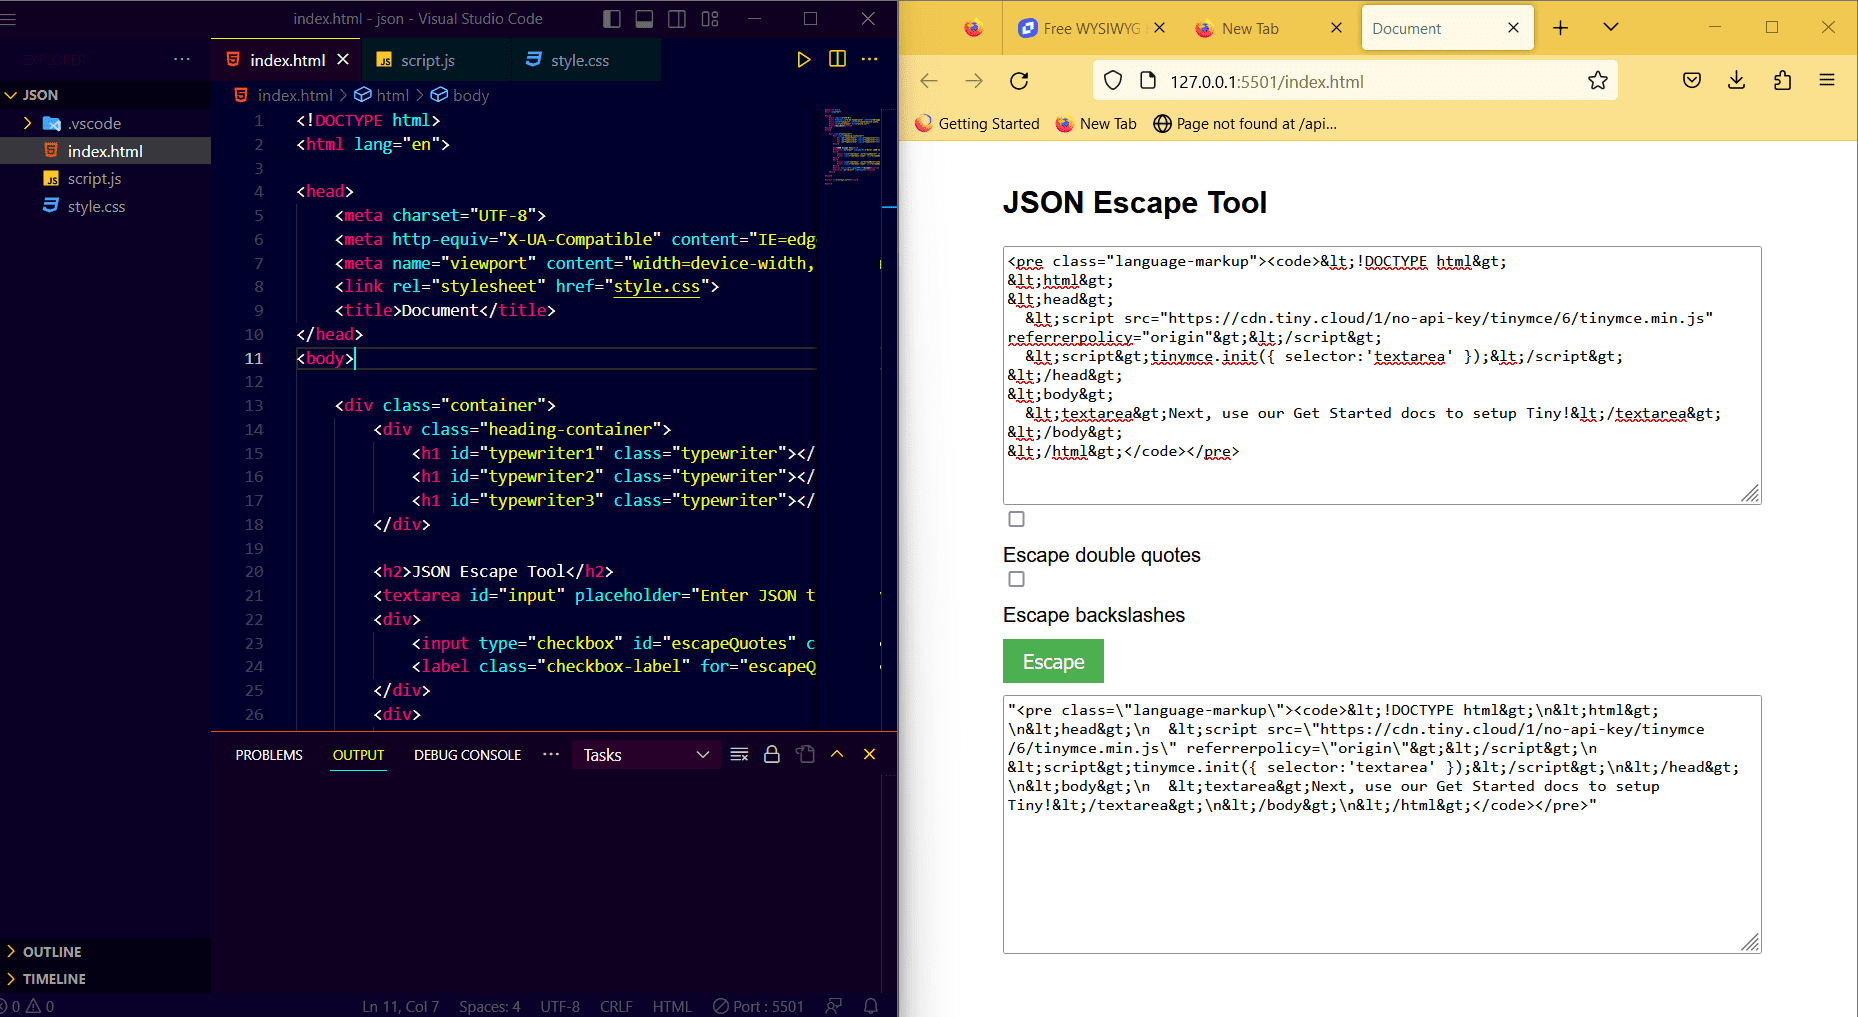Viewport: 1858px width, 1017px height.
Task: Open Firefox extensions puzzle icon
Action: pos(1782,81)
